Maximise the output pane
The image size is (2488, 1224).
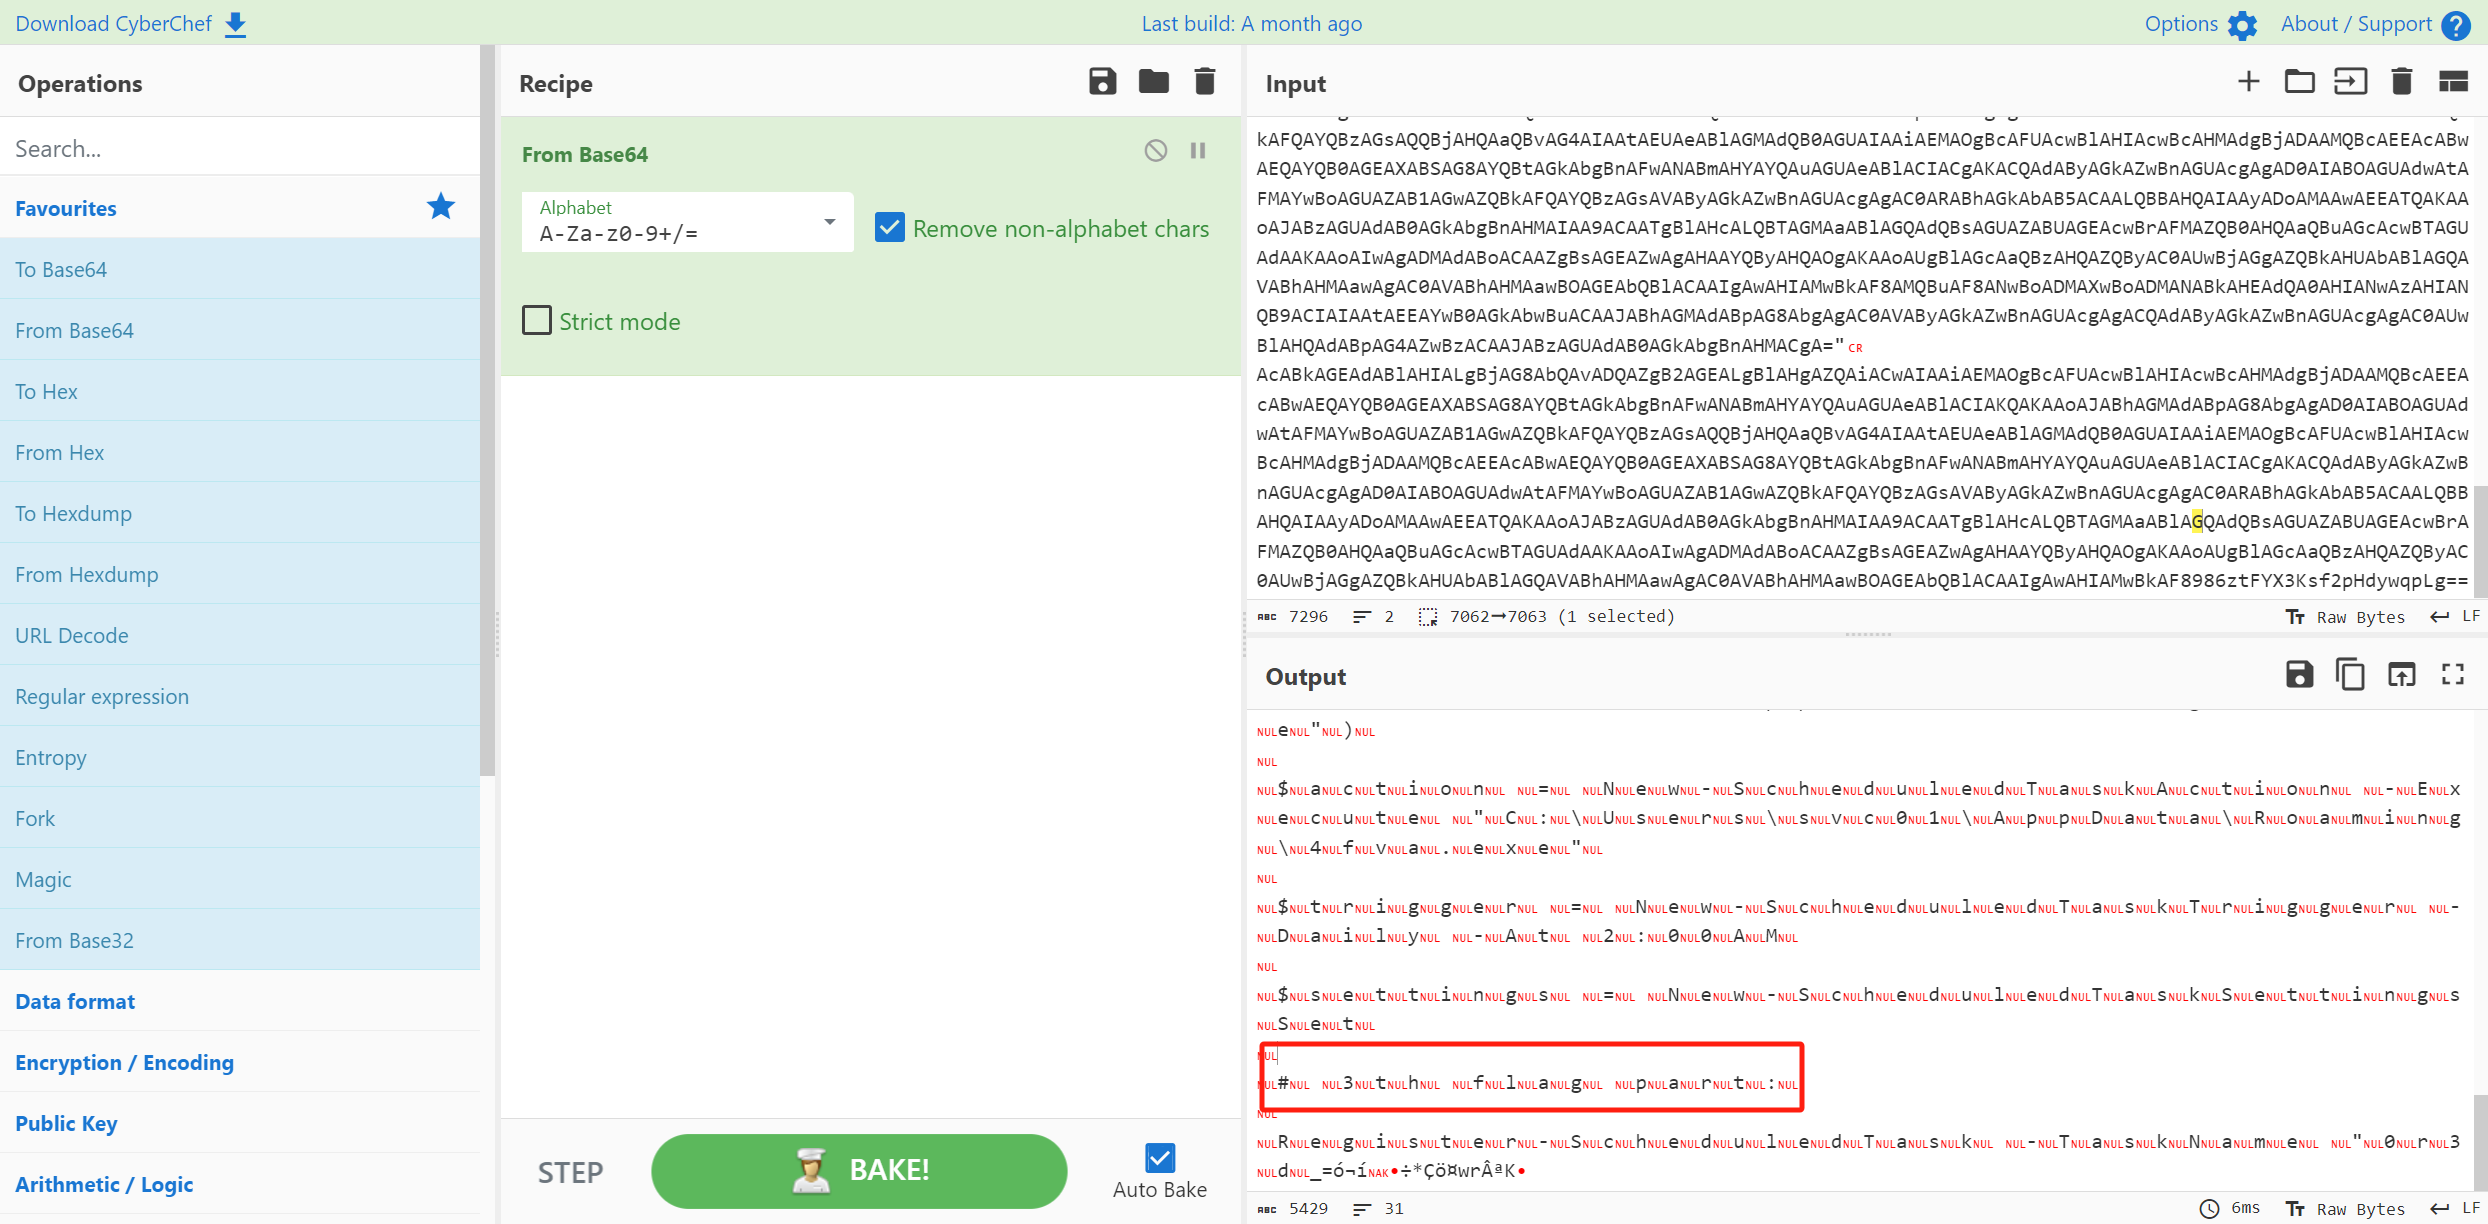2453,675
